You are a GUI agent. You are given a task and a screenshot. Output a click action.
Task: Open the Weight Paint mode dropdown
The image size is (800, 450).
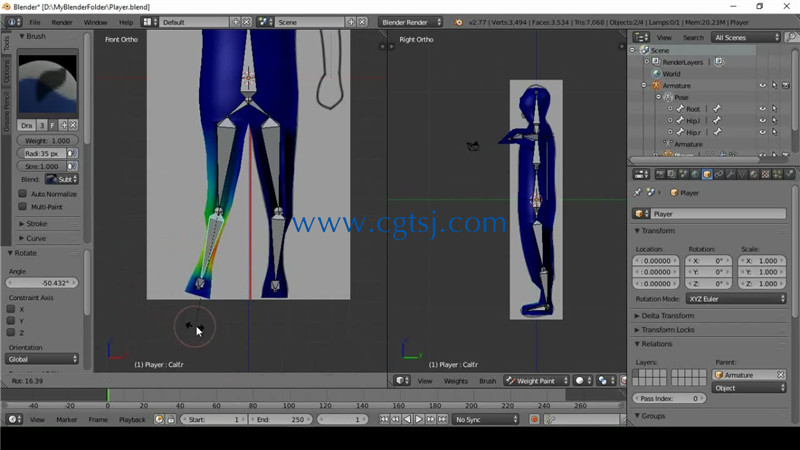coord(536,381)
